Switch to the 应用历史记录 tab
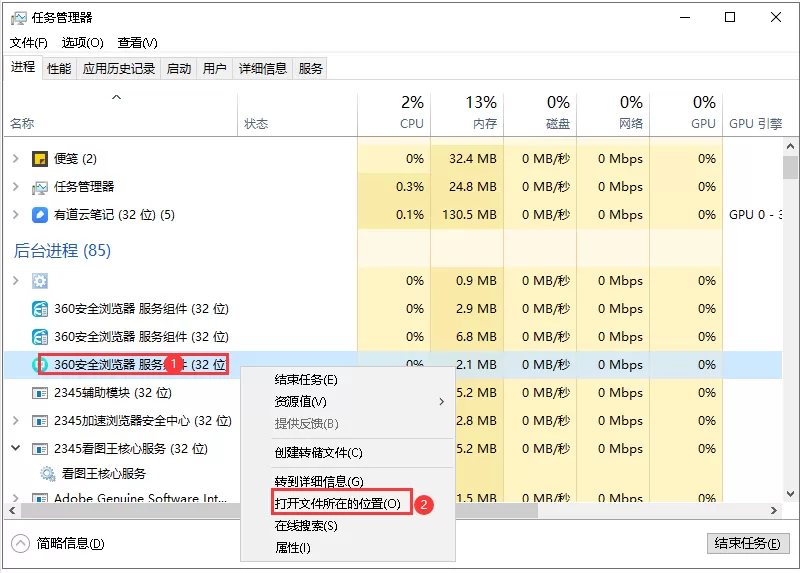The height and width of the screenshot is (573, 802). [x=119, y=69]
